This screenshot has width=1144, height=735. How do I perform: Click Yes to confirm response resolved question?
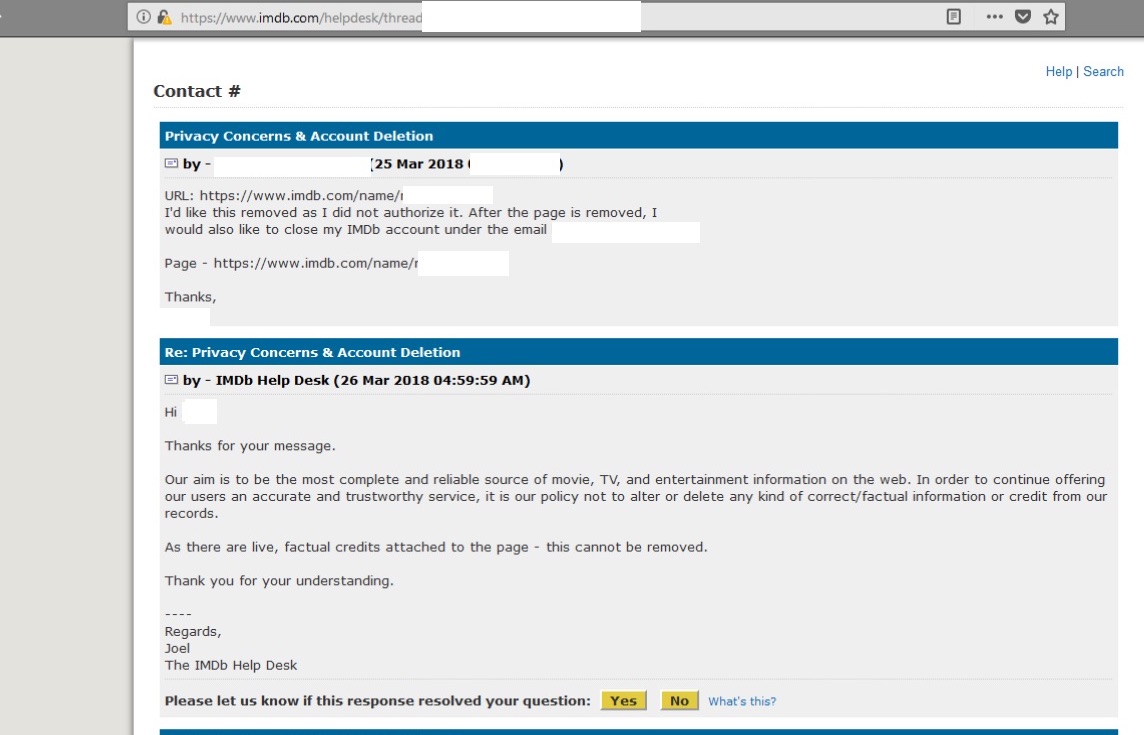pos(623,701)
